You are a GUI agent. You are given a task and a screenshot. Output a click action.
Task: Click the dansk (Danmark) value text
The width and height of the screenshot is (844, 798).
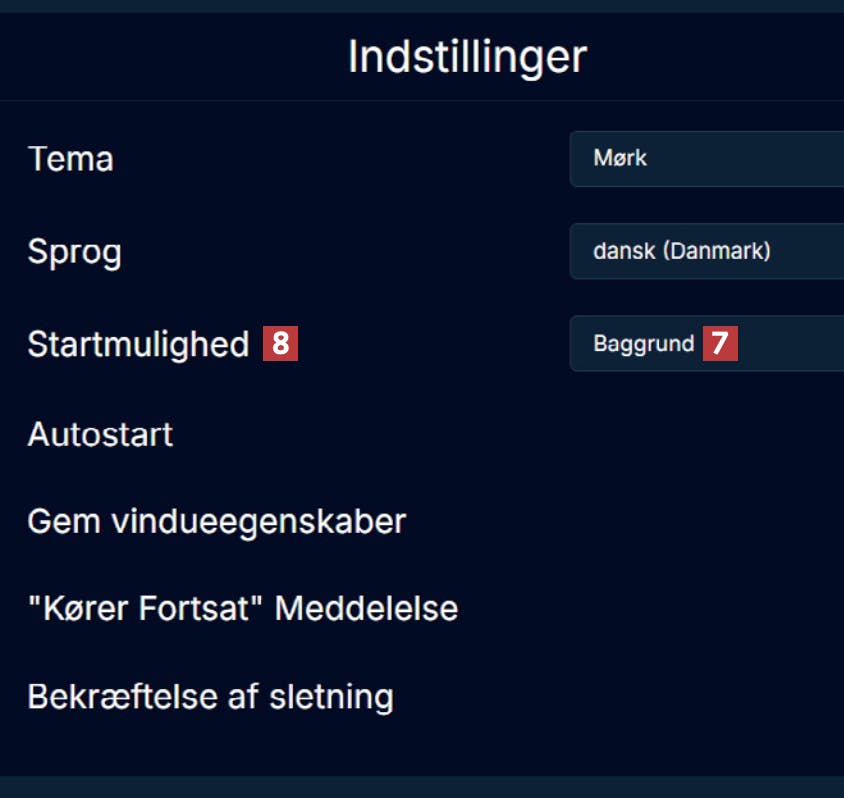click(682, 251)
